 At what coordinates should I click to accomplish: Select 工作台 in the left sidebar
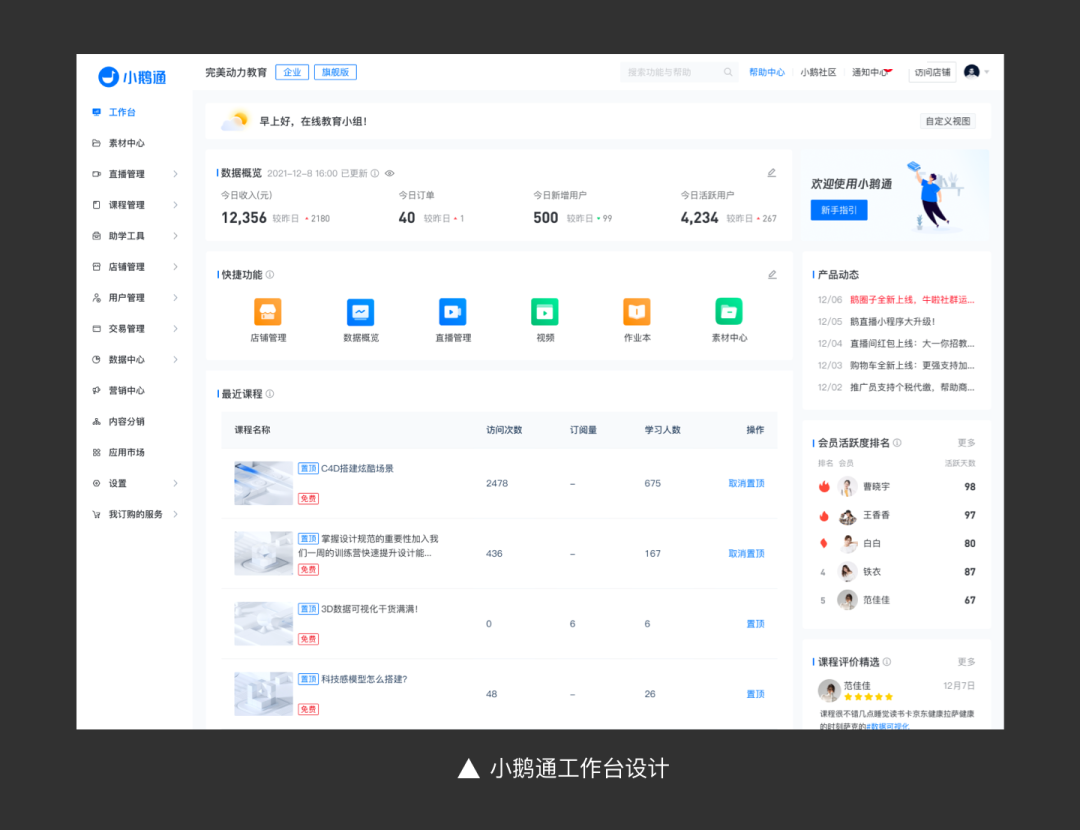tap(121, 112)
